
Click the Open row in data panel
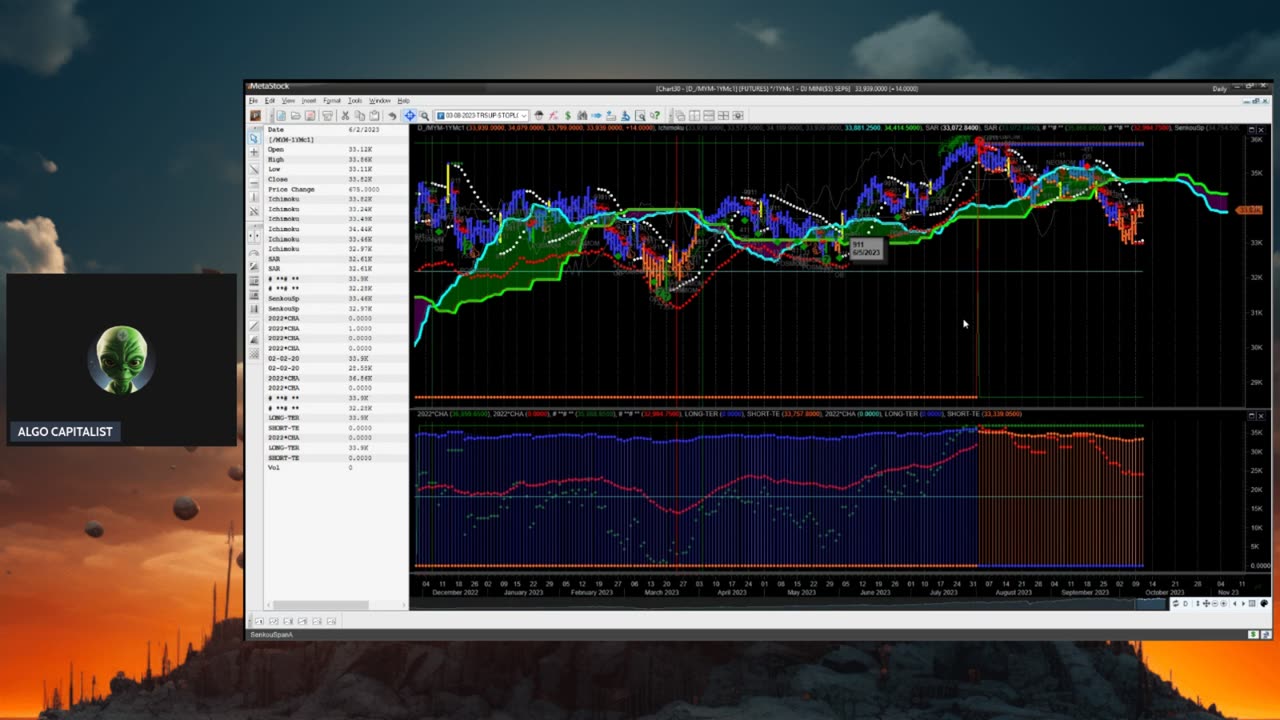coord(338,150)
